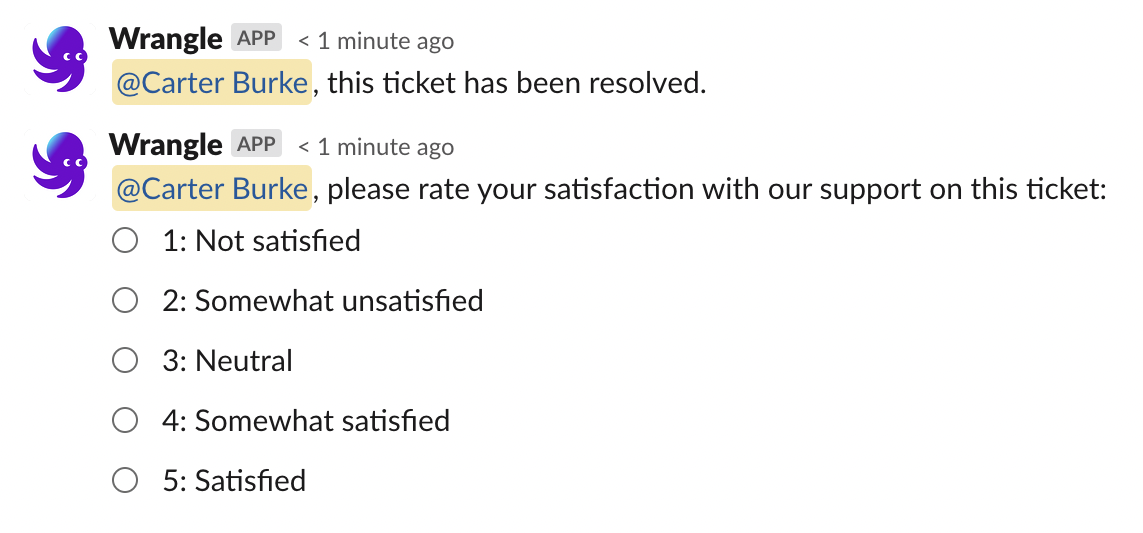Viewport: 1143px width, 533px height.
Task: Select the "4: Somewhat satisfied" radio button
Action: pos(125,421)
